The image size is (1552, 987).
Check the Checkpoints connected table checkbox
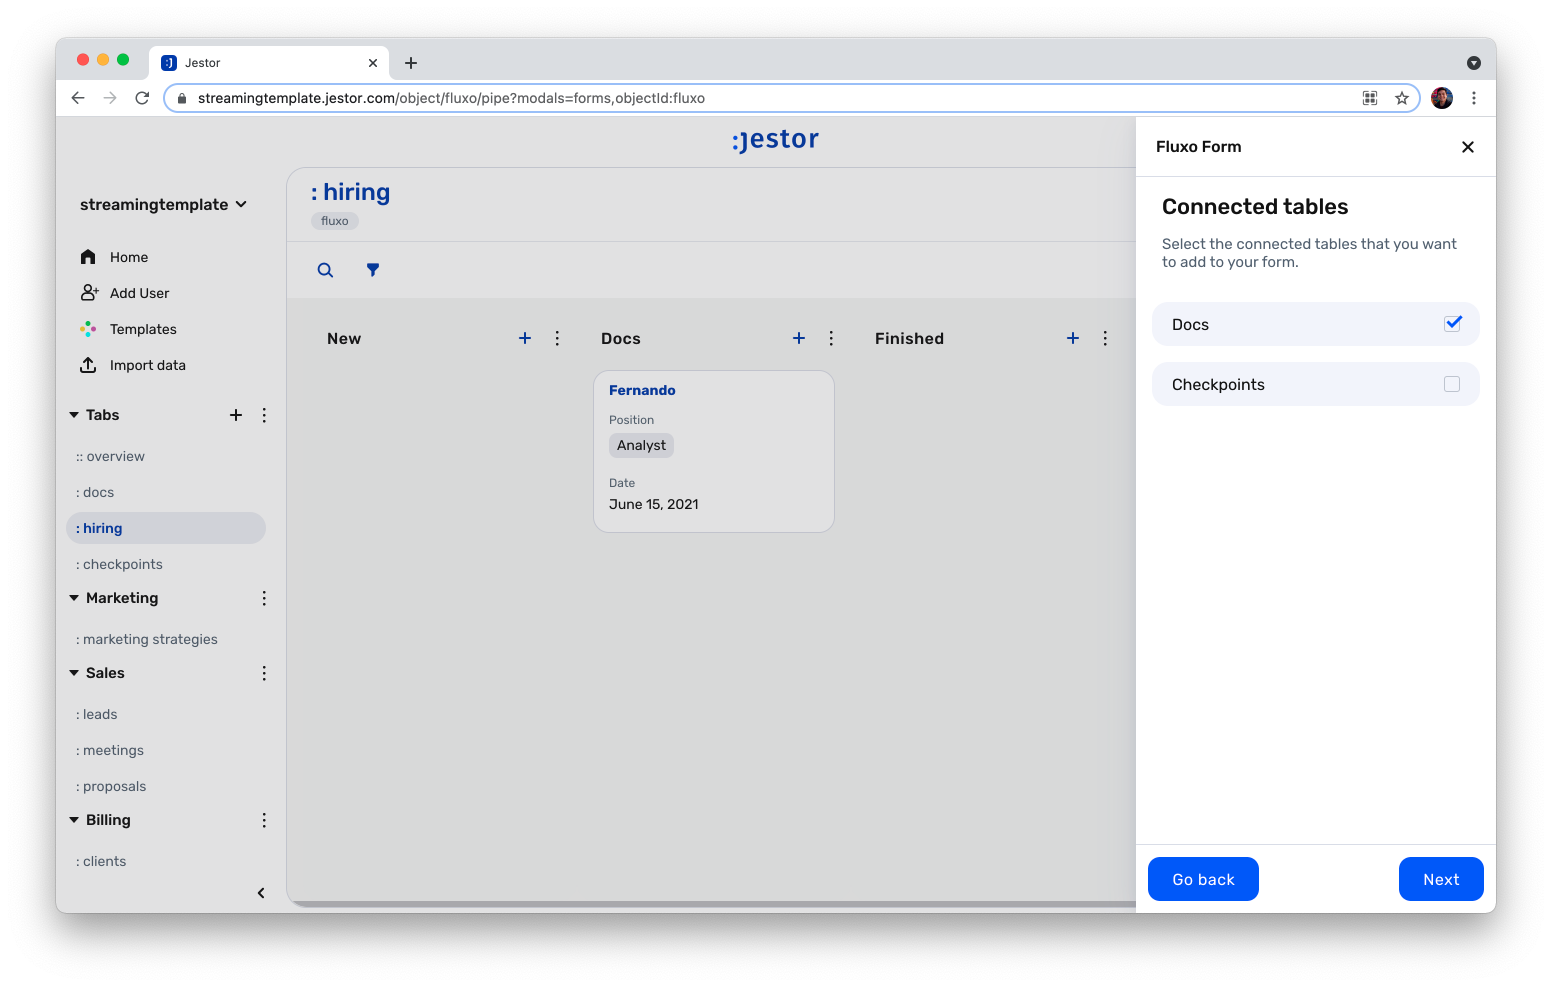pyautogui.click(x=1452, y=384)
